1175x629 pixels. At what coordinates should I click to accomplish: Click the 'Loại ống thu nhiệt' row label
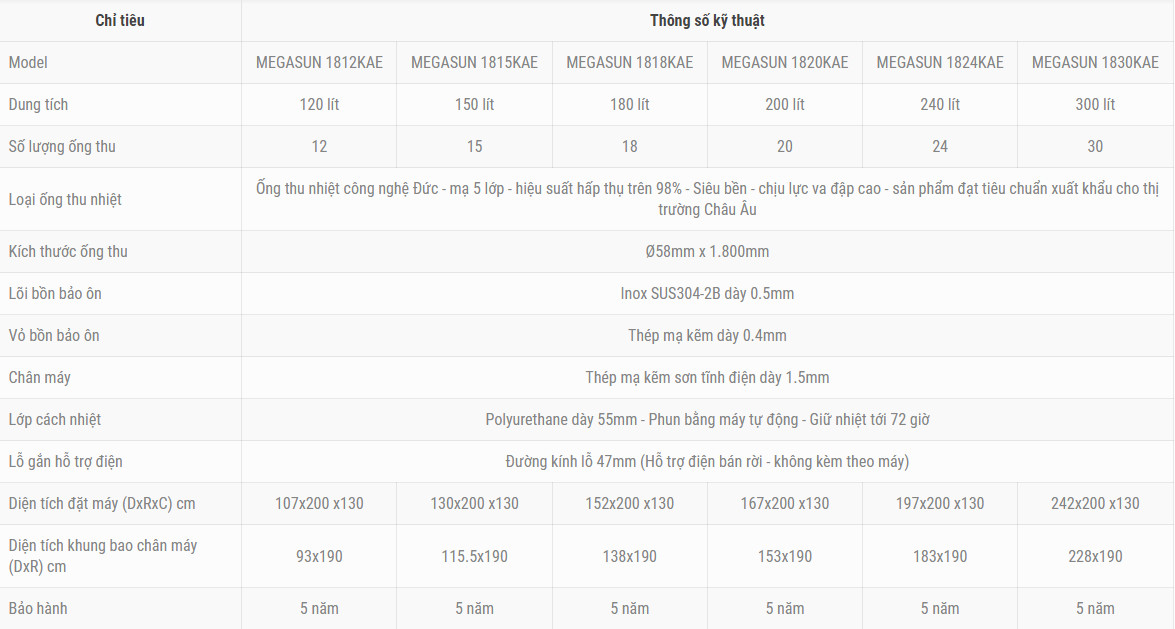tap(65, 199)
